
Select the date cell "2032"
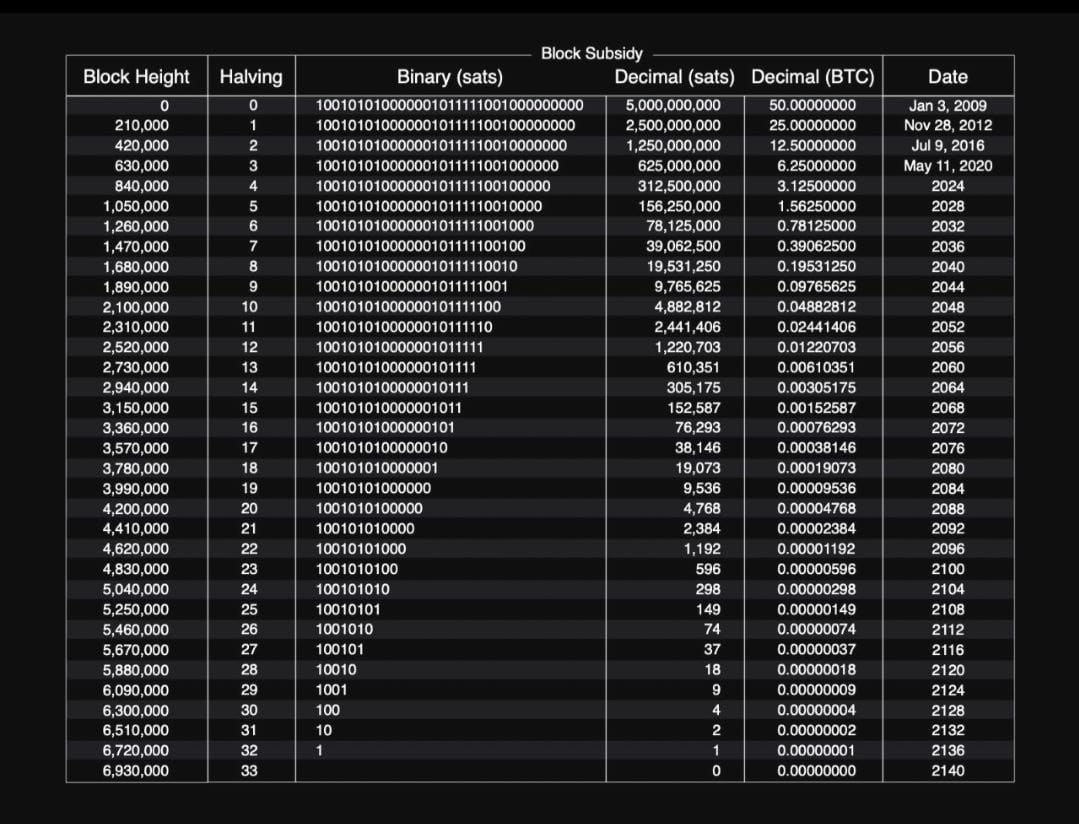coord(948,226)
